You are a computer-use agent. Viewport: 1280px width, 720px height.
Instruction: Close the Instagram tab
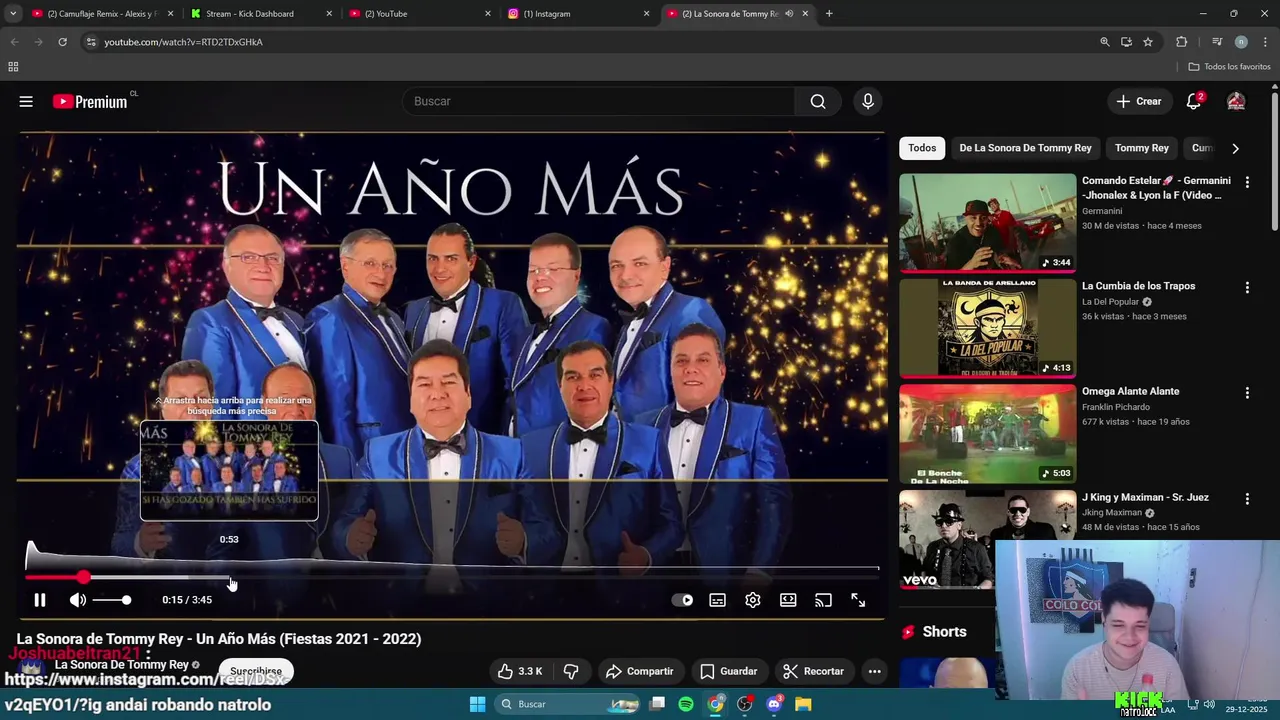[x=646, y=14]
